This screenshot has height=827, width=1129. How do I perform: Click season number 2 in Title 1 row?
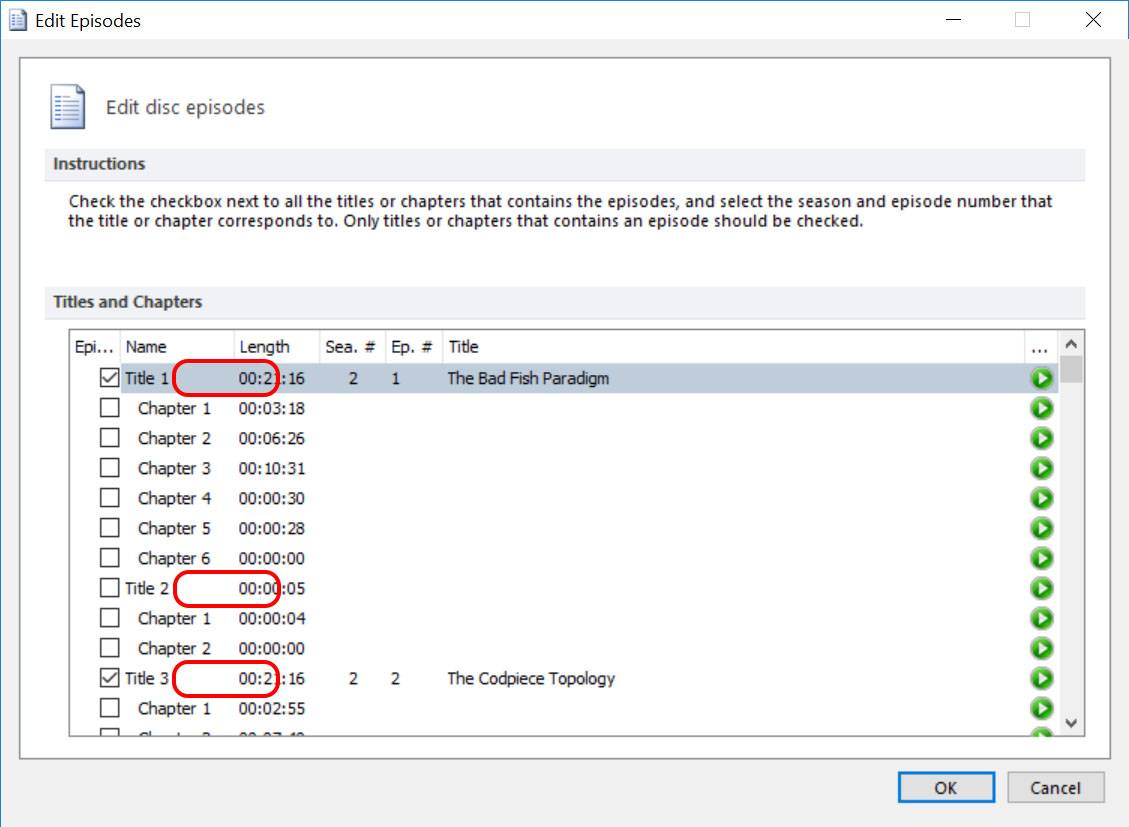coord(353,379)
